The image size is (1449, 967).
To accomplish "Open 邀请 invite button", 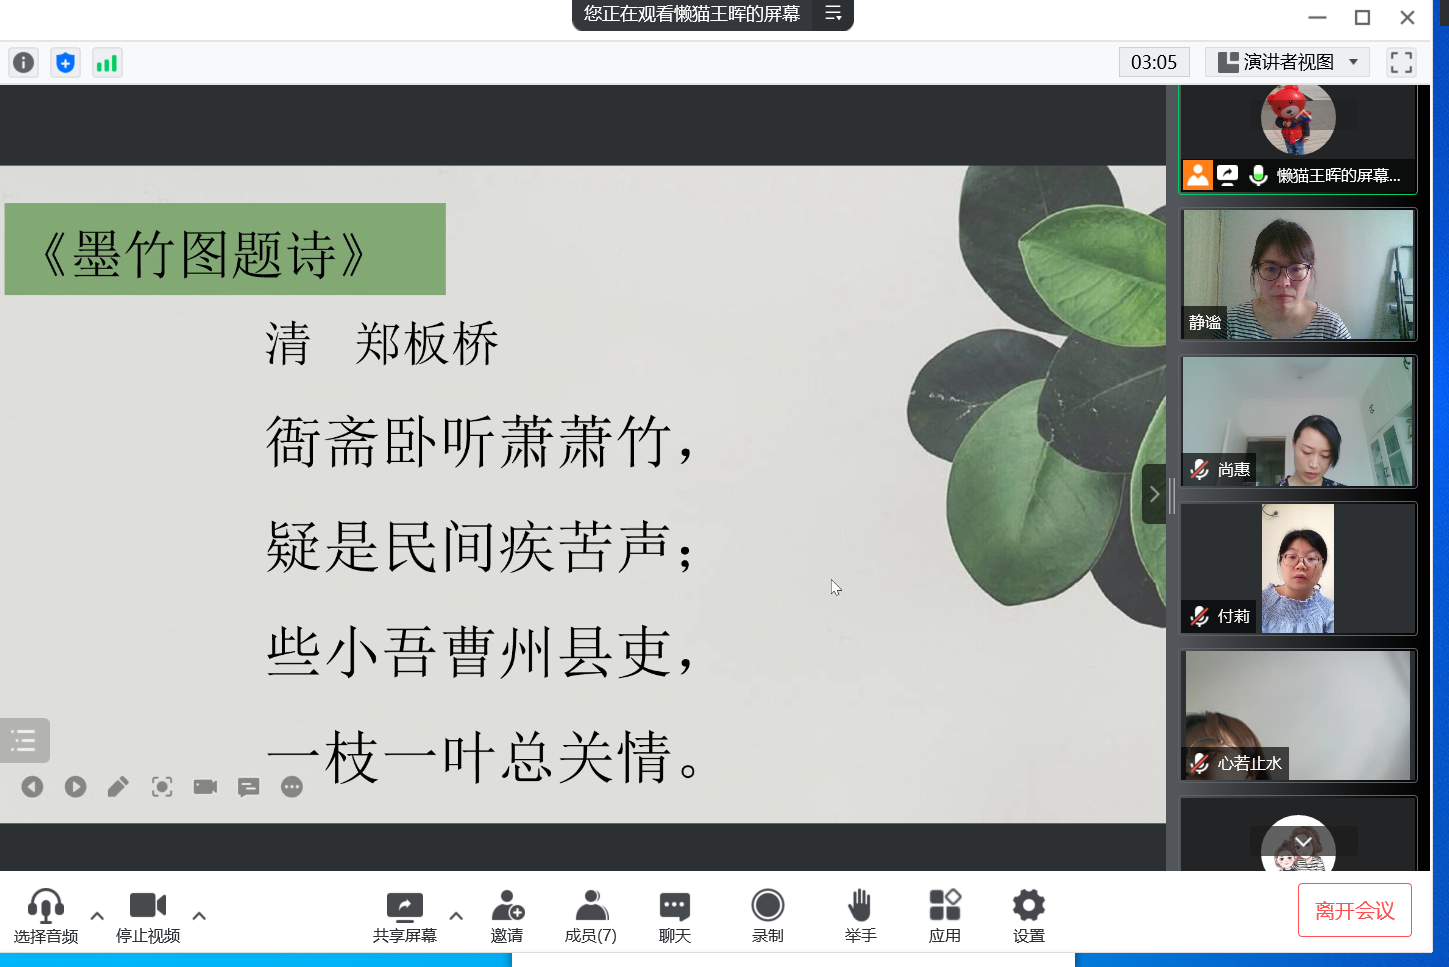I will [x=507, y=916].
